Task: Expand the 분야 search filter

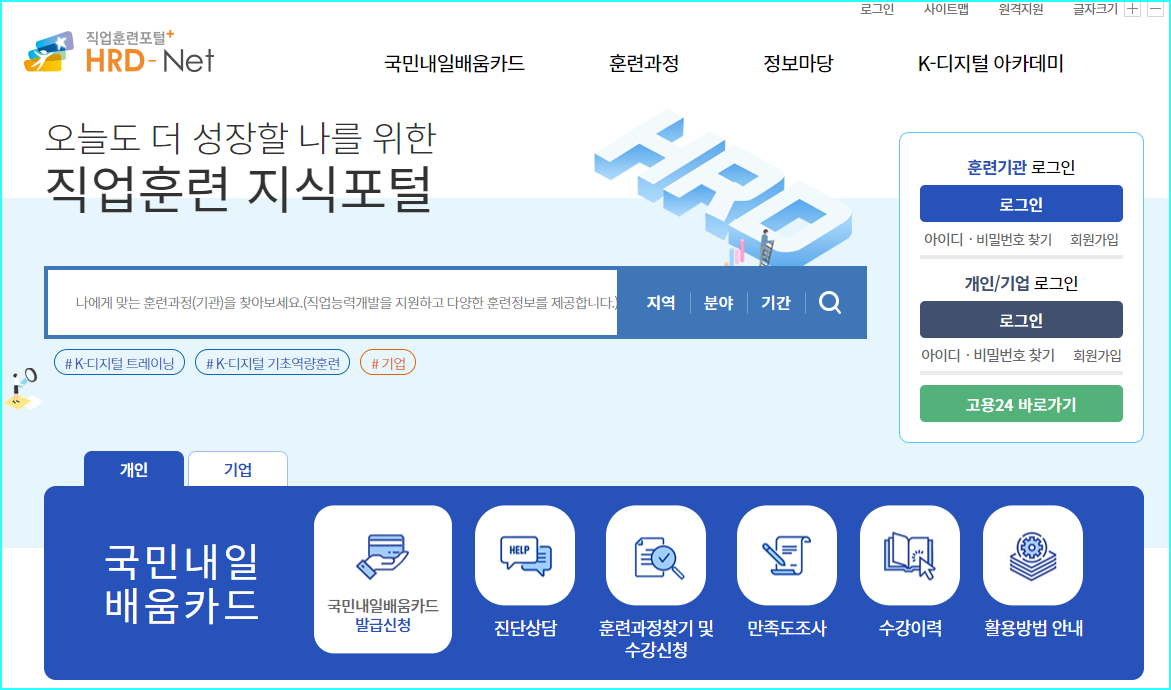Action: (718, 302)
